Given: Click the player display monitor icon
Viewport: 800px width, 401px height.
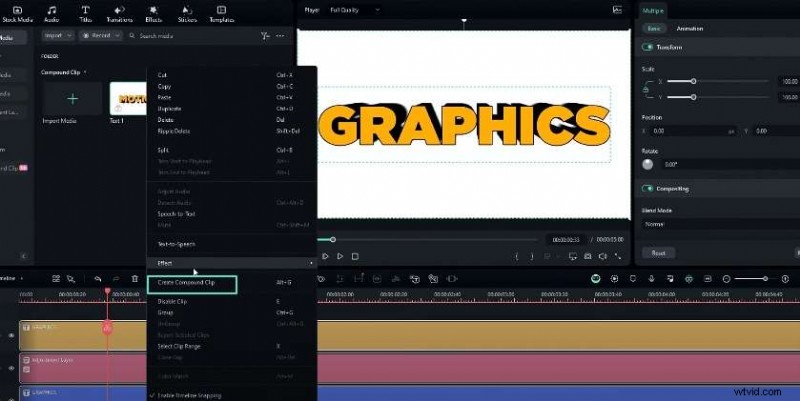Looking at the screenshot, I should [572, 256].
